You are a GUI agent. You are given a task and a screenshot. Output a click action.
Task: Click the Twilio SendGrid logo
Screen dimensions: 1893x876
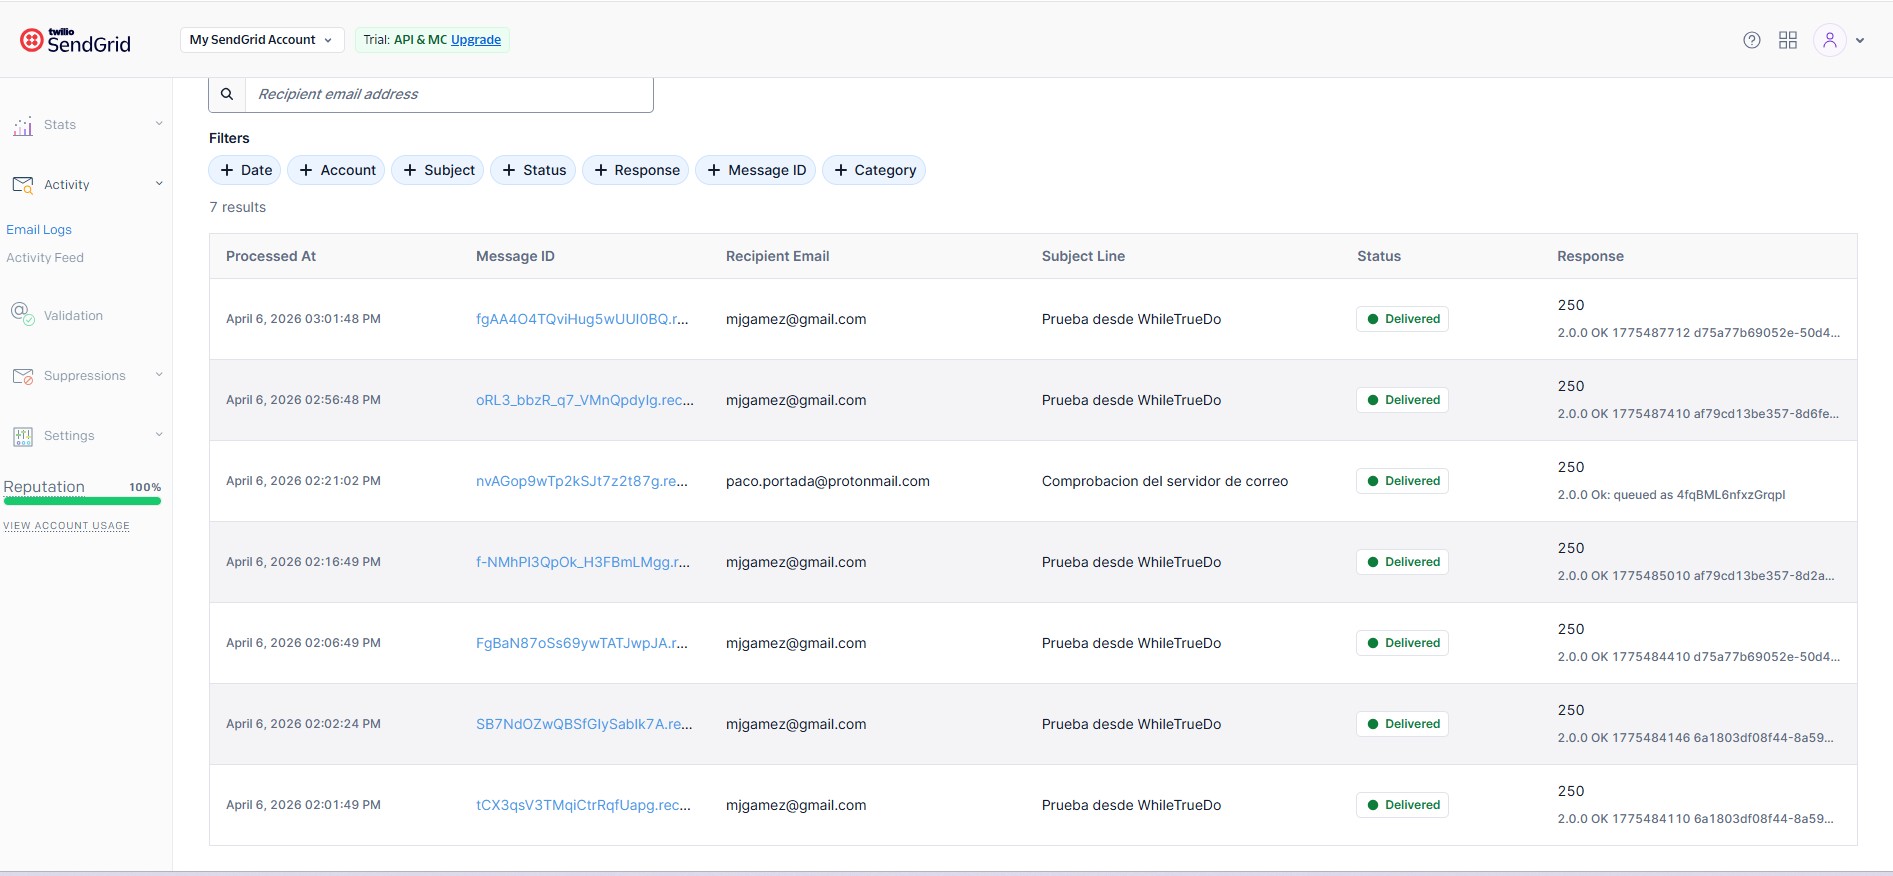[75, 41]
